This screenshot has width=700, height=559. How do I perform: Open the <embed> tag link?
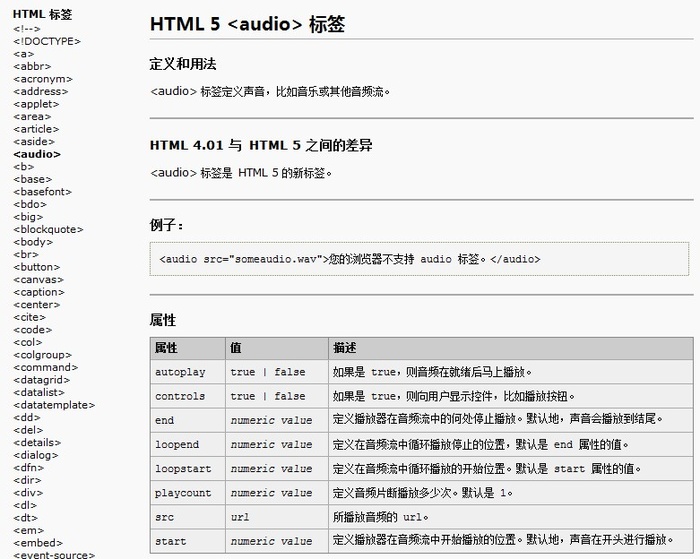pos(38,543)
